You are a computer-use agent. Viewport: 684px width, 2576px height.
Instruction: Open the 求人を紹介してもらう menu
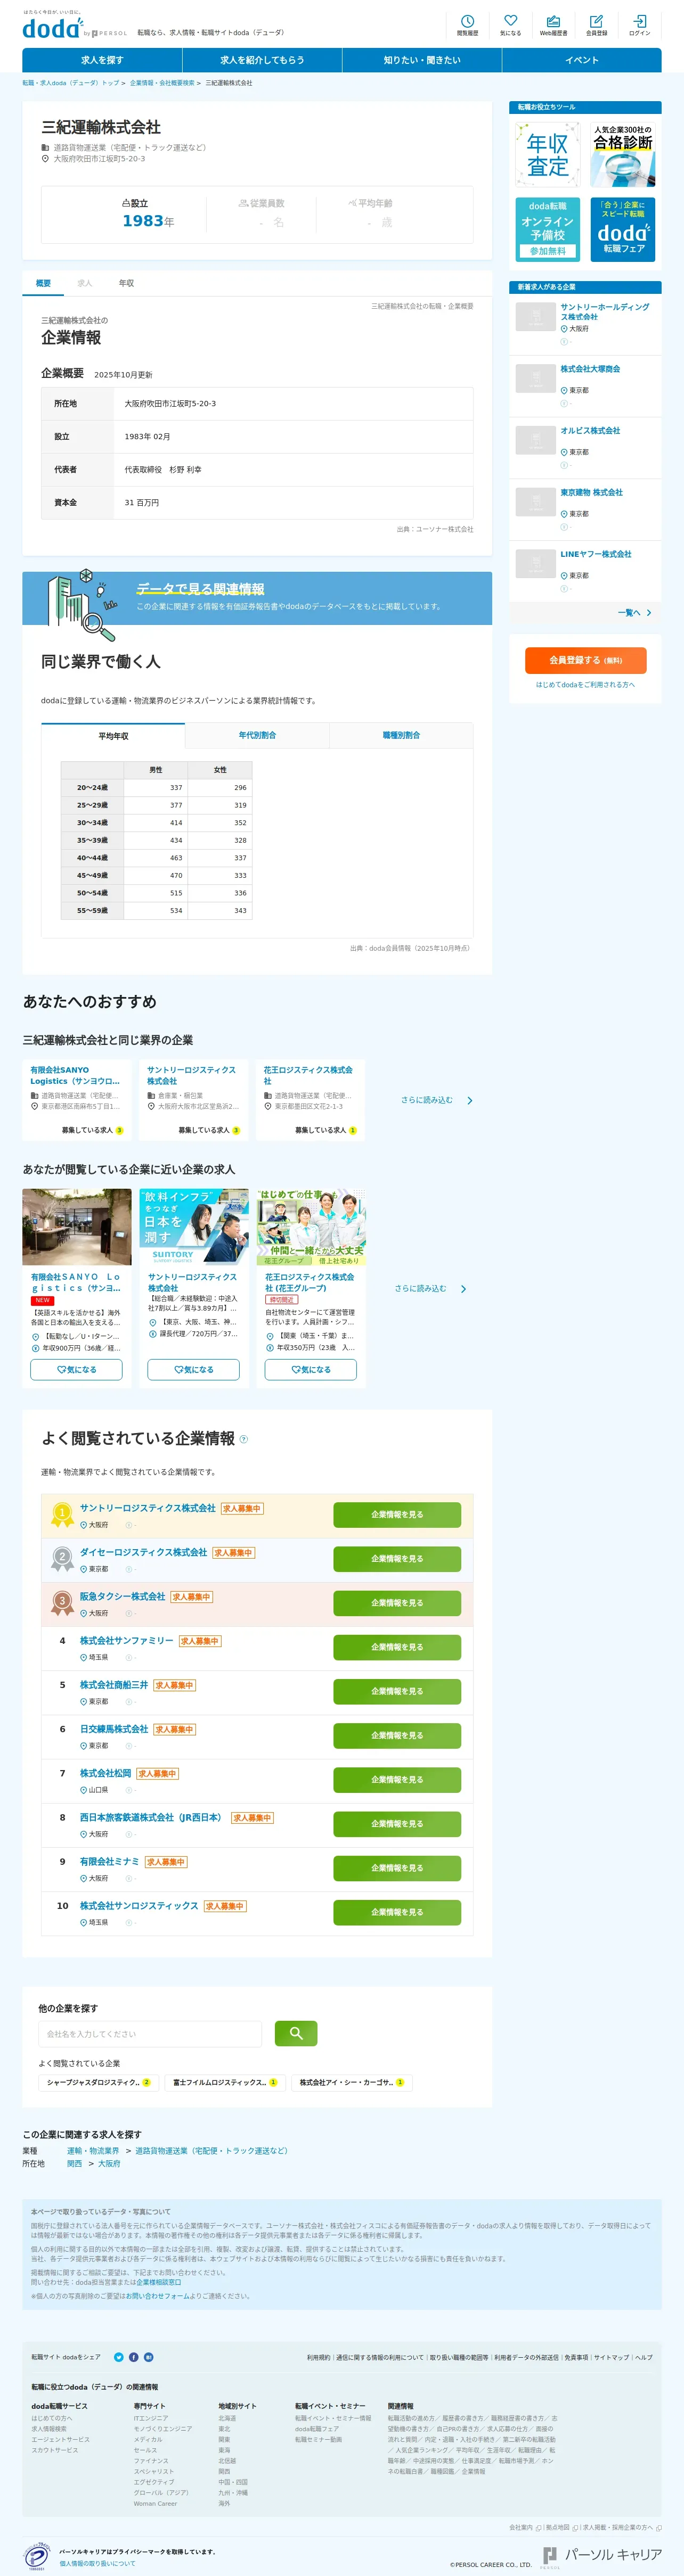tap(262, 60)
